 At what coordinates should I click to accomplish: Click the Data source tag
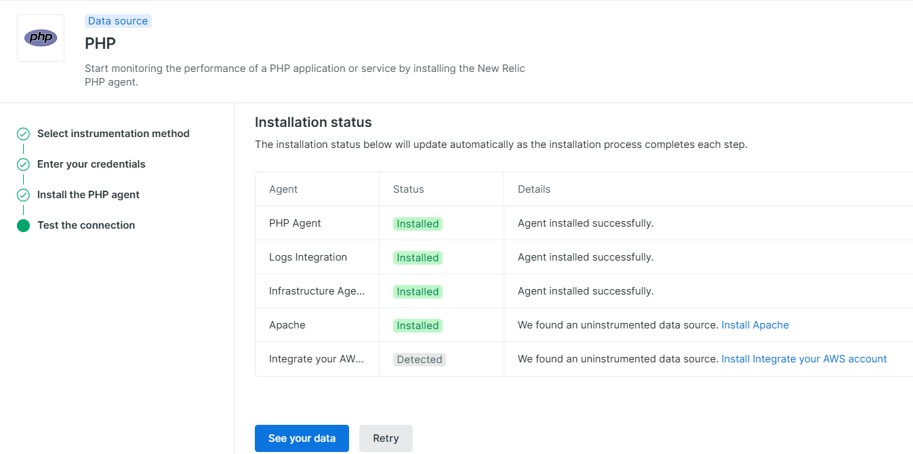[x=117, y=21]
